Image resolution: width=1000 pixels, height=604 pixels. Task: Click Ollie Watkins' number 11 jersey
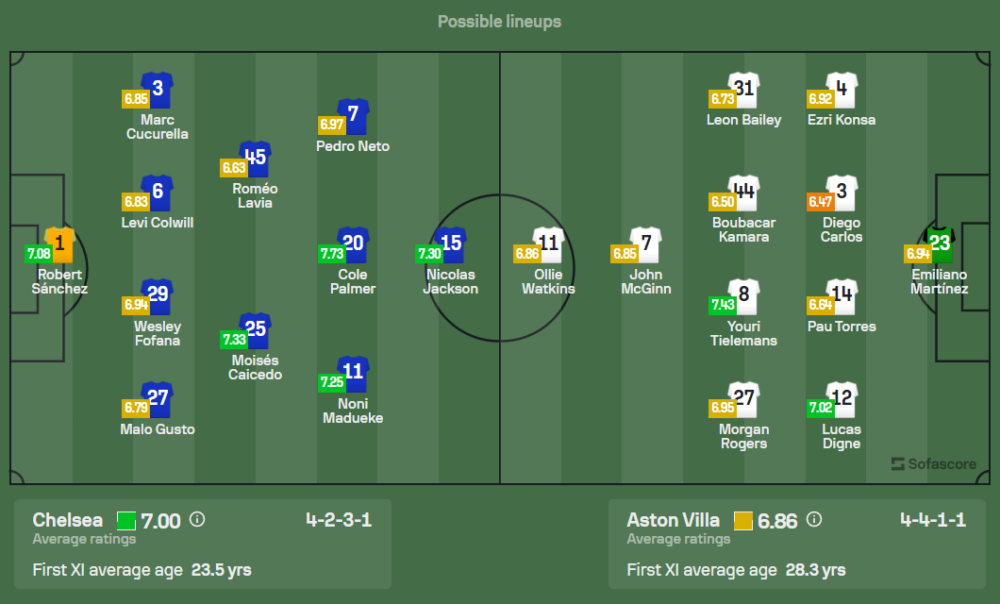click(549, 243)
